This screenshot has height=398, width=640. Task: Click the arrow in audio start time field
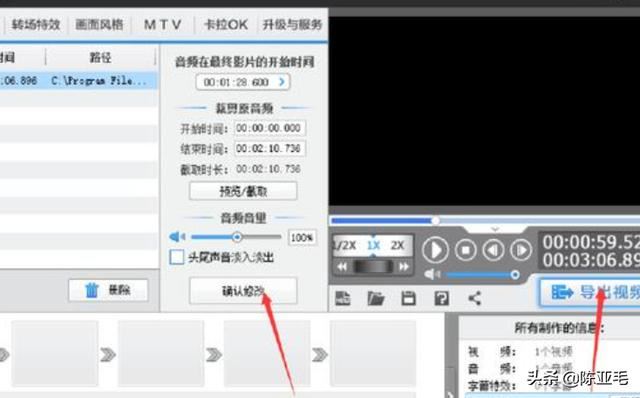point(282,82)
